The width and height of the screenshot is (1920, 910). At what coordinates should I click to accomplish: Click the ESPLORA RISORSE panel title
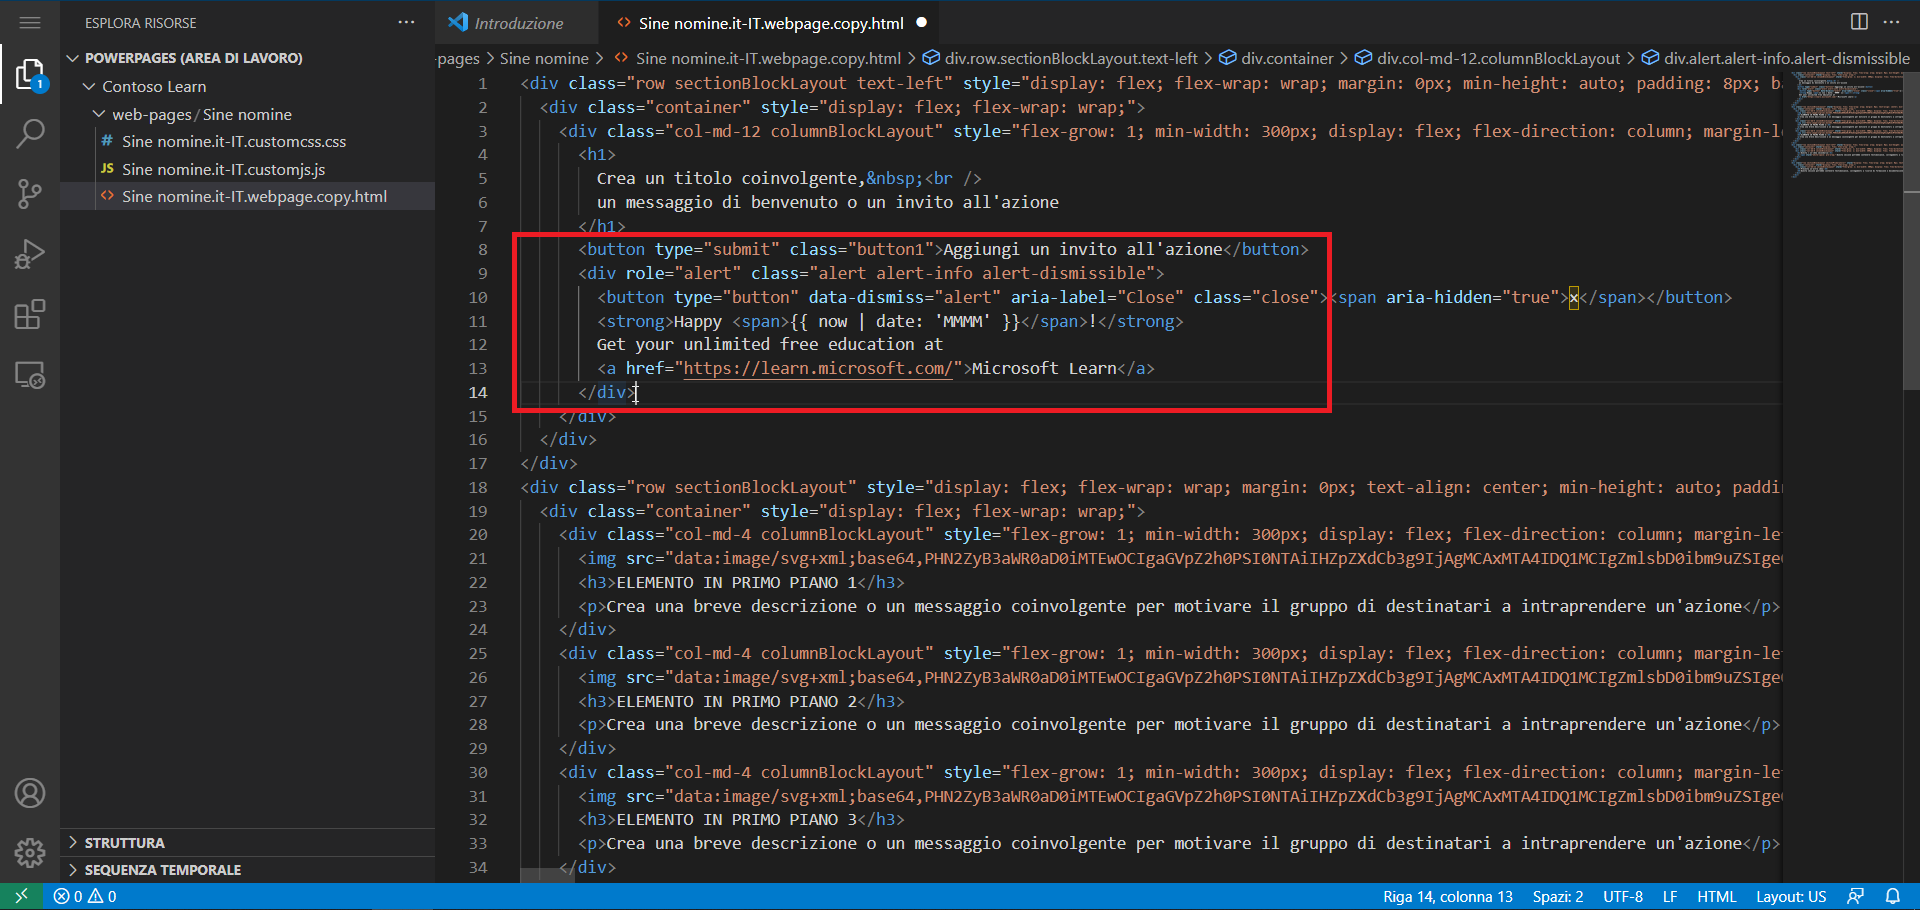pyautogui.click(x=140, y=23)
